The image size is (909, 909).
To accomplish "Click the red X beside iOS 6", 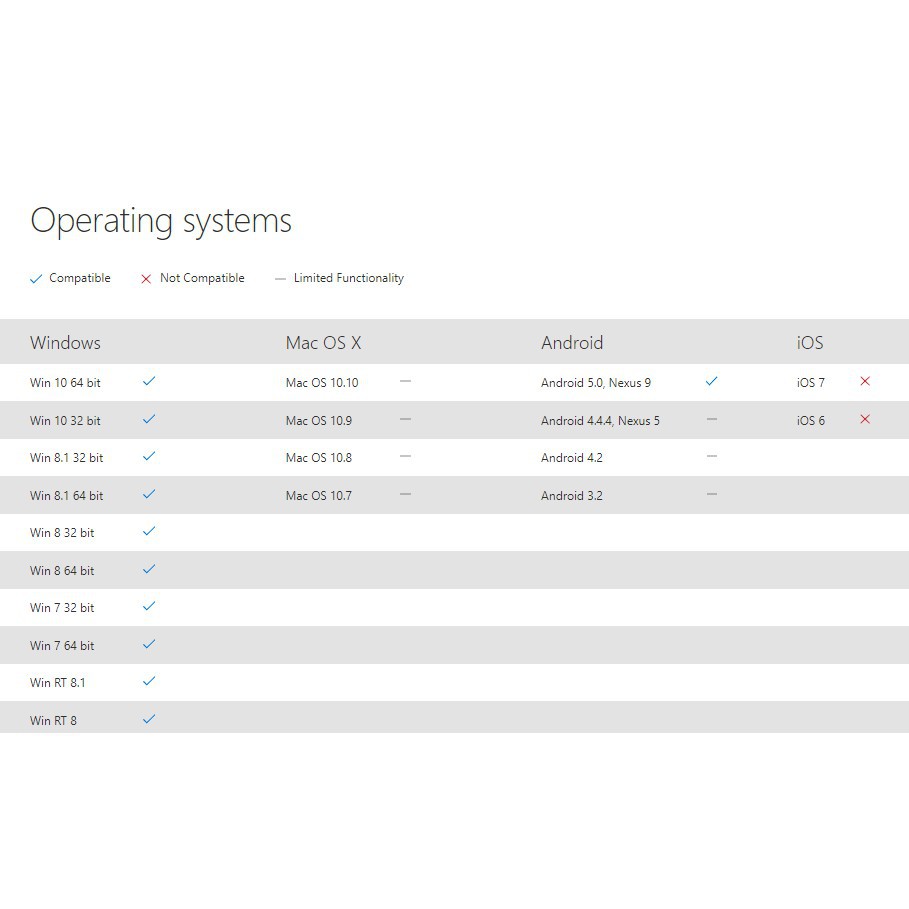I will tap(865, 419).
